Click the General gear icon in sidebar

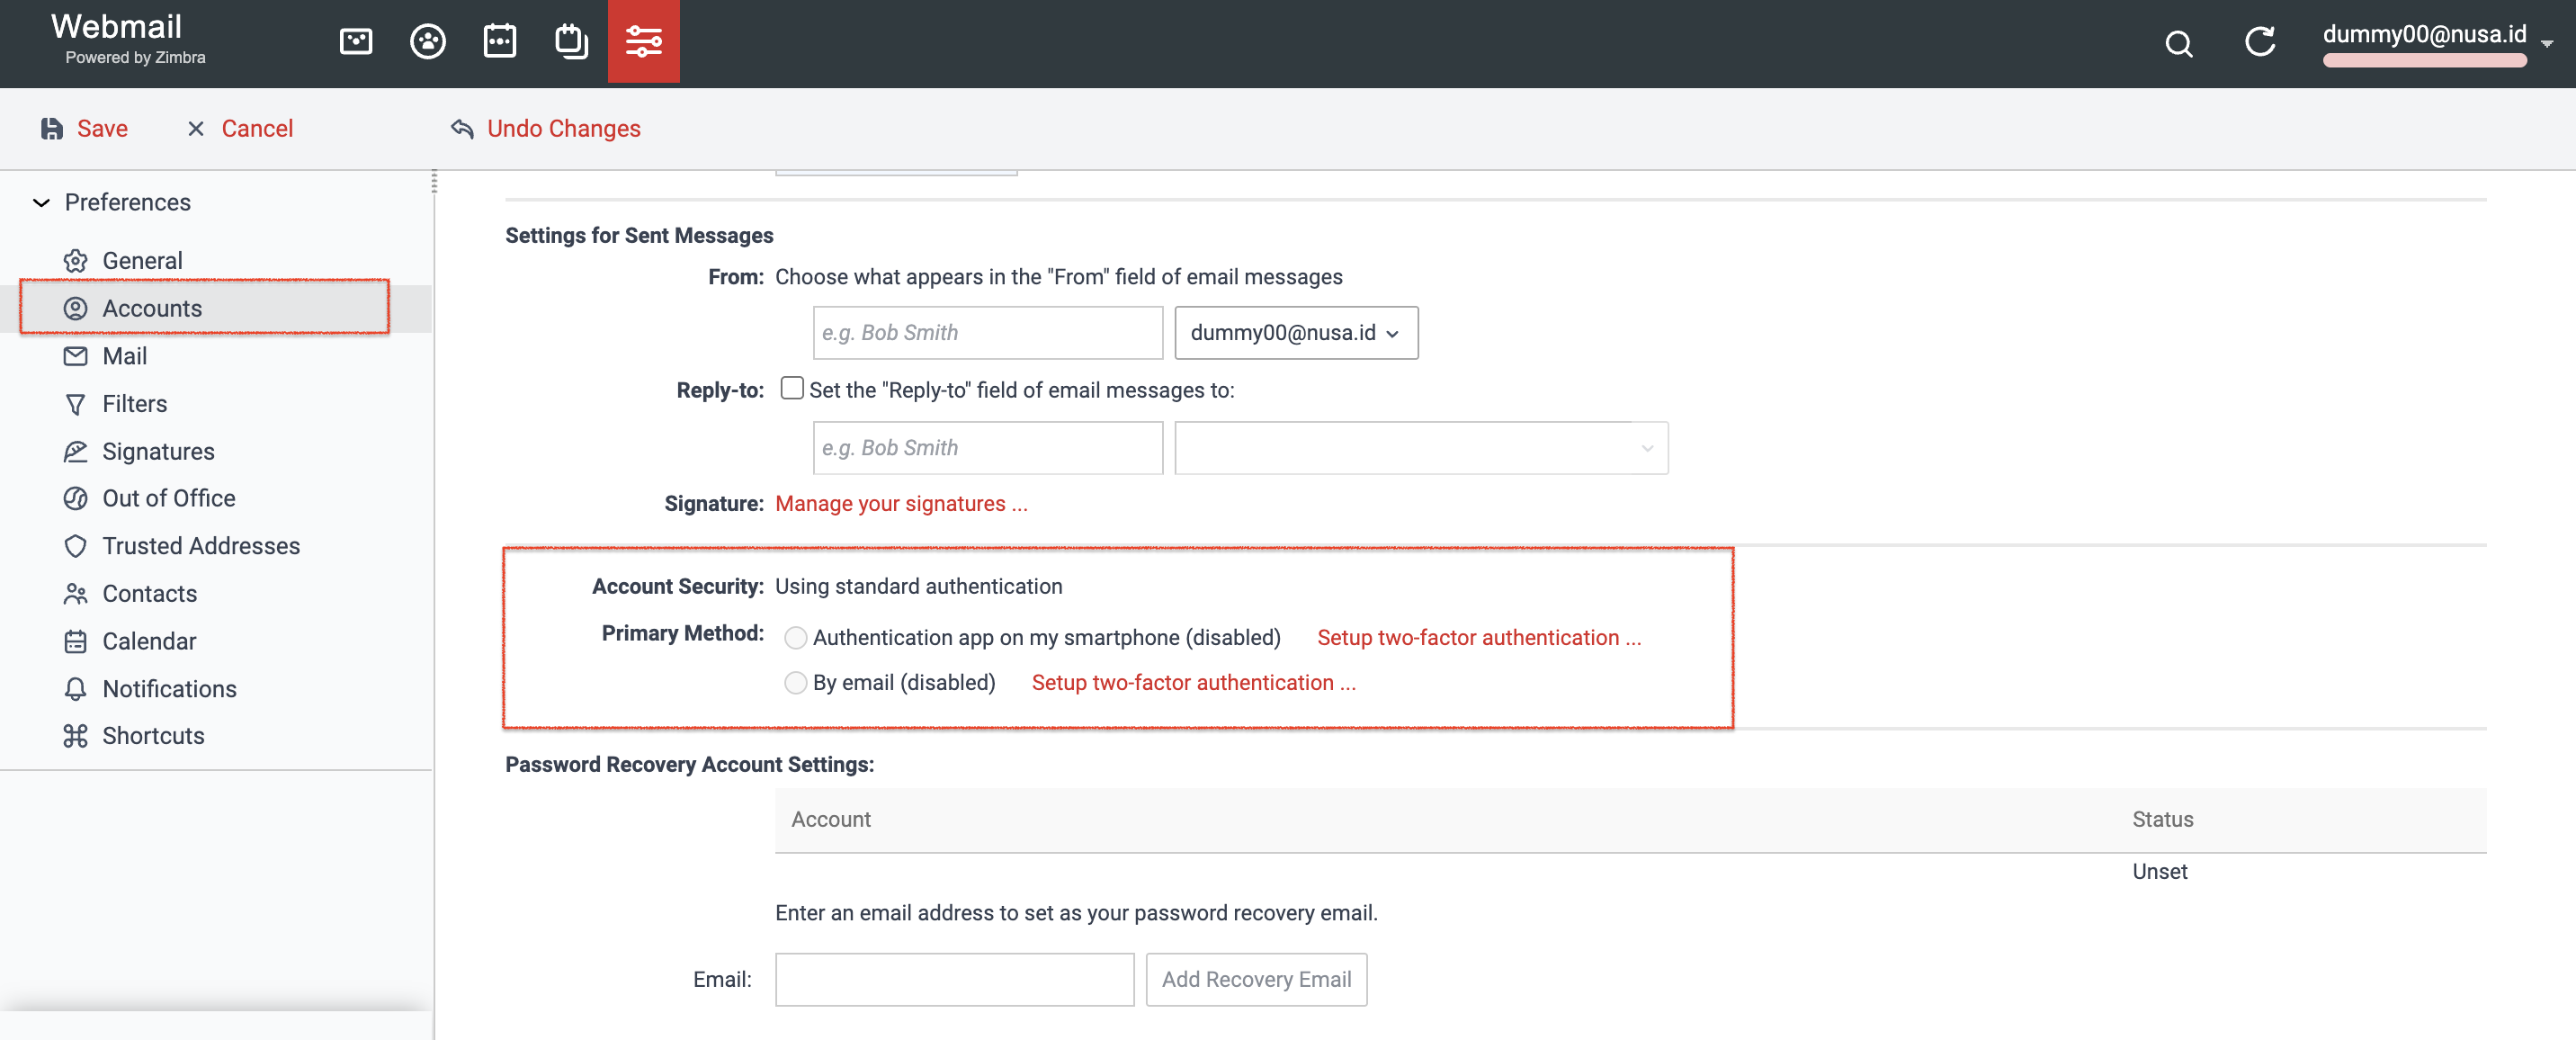click(x=75, y=261)
